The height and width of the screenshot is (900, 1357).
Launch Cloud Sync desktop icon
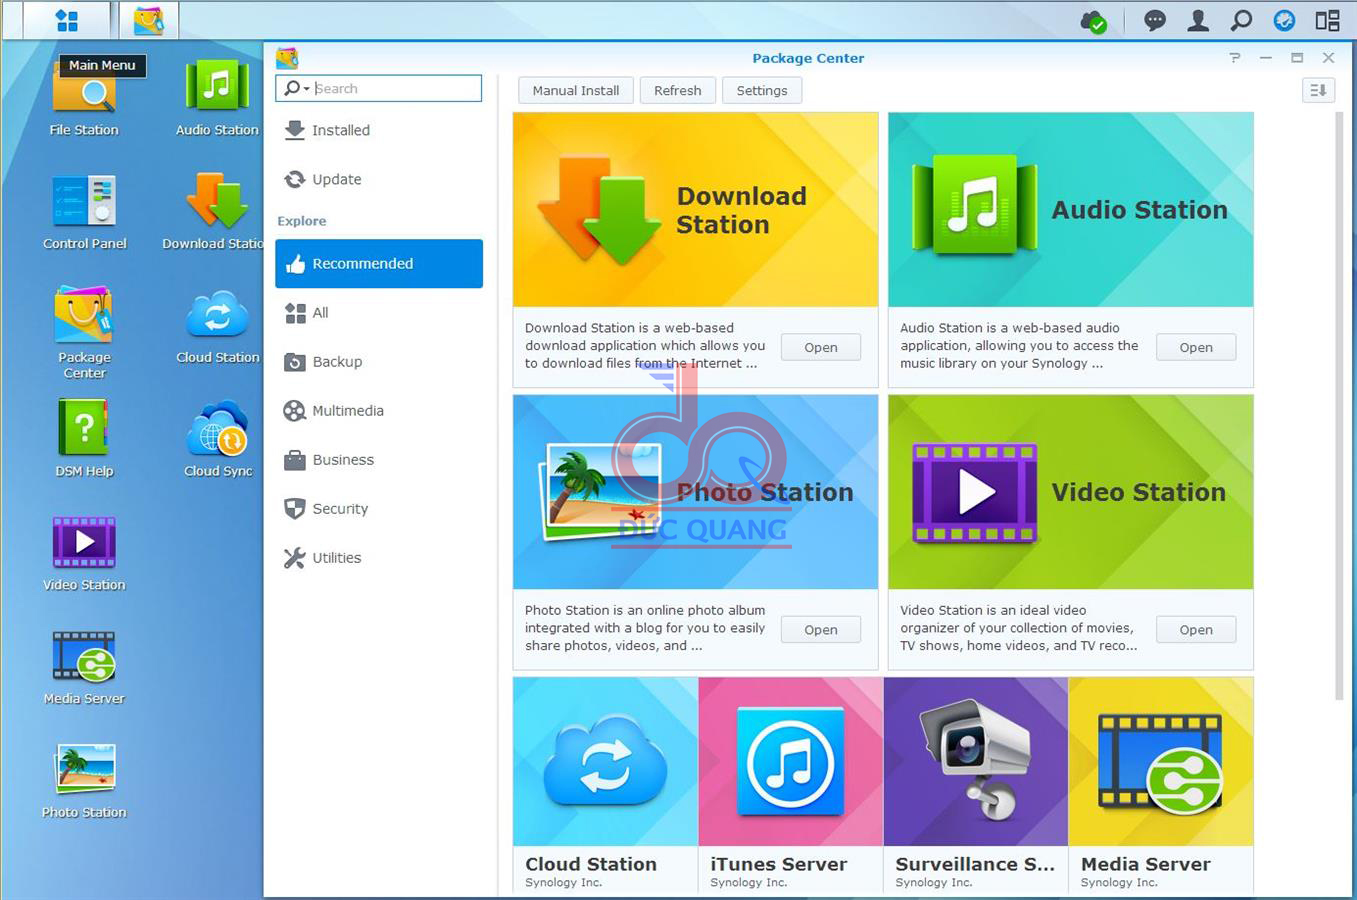pos(217,439)
